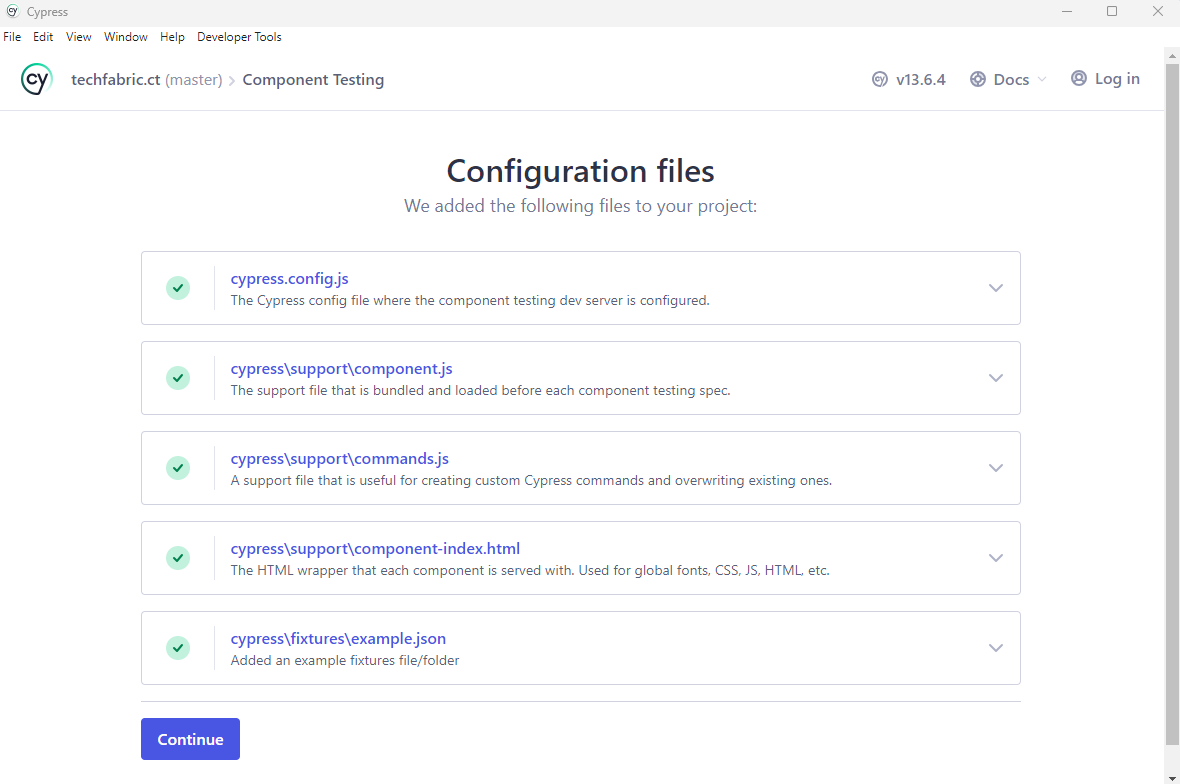Click the green checkmark beside cypress\fixtures\example.json
Viewport: 1180px width, 784px height.
pos(178,648)
